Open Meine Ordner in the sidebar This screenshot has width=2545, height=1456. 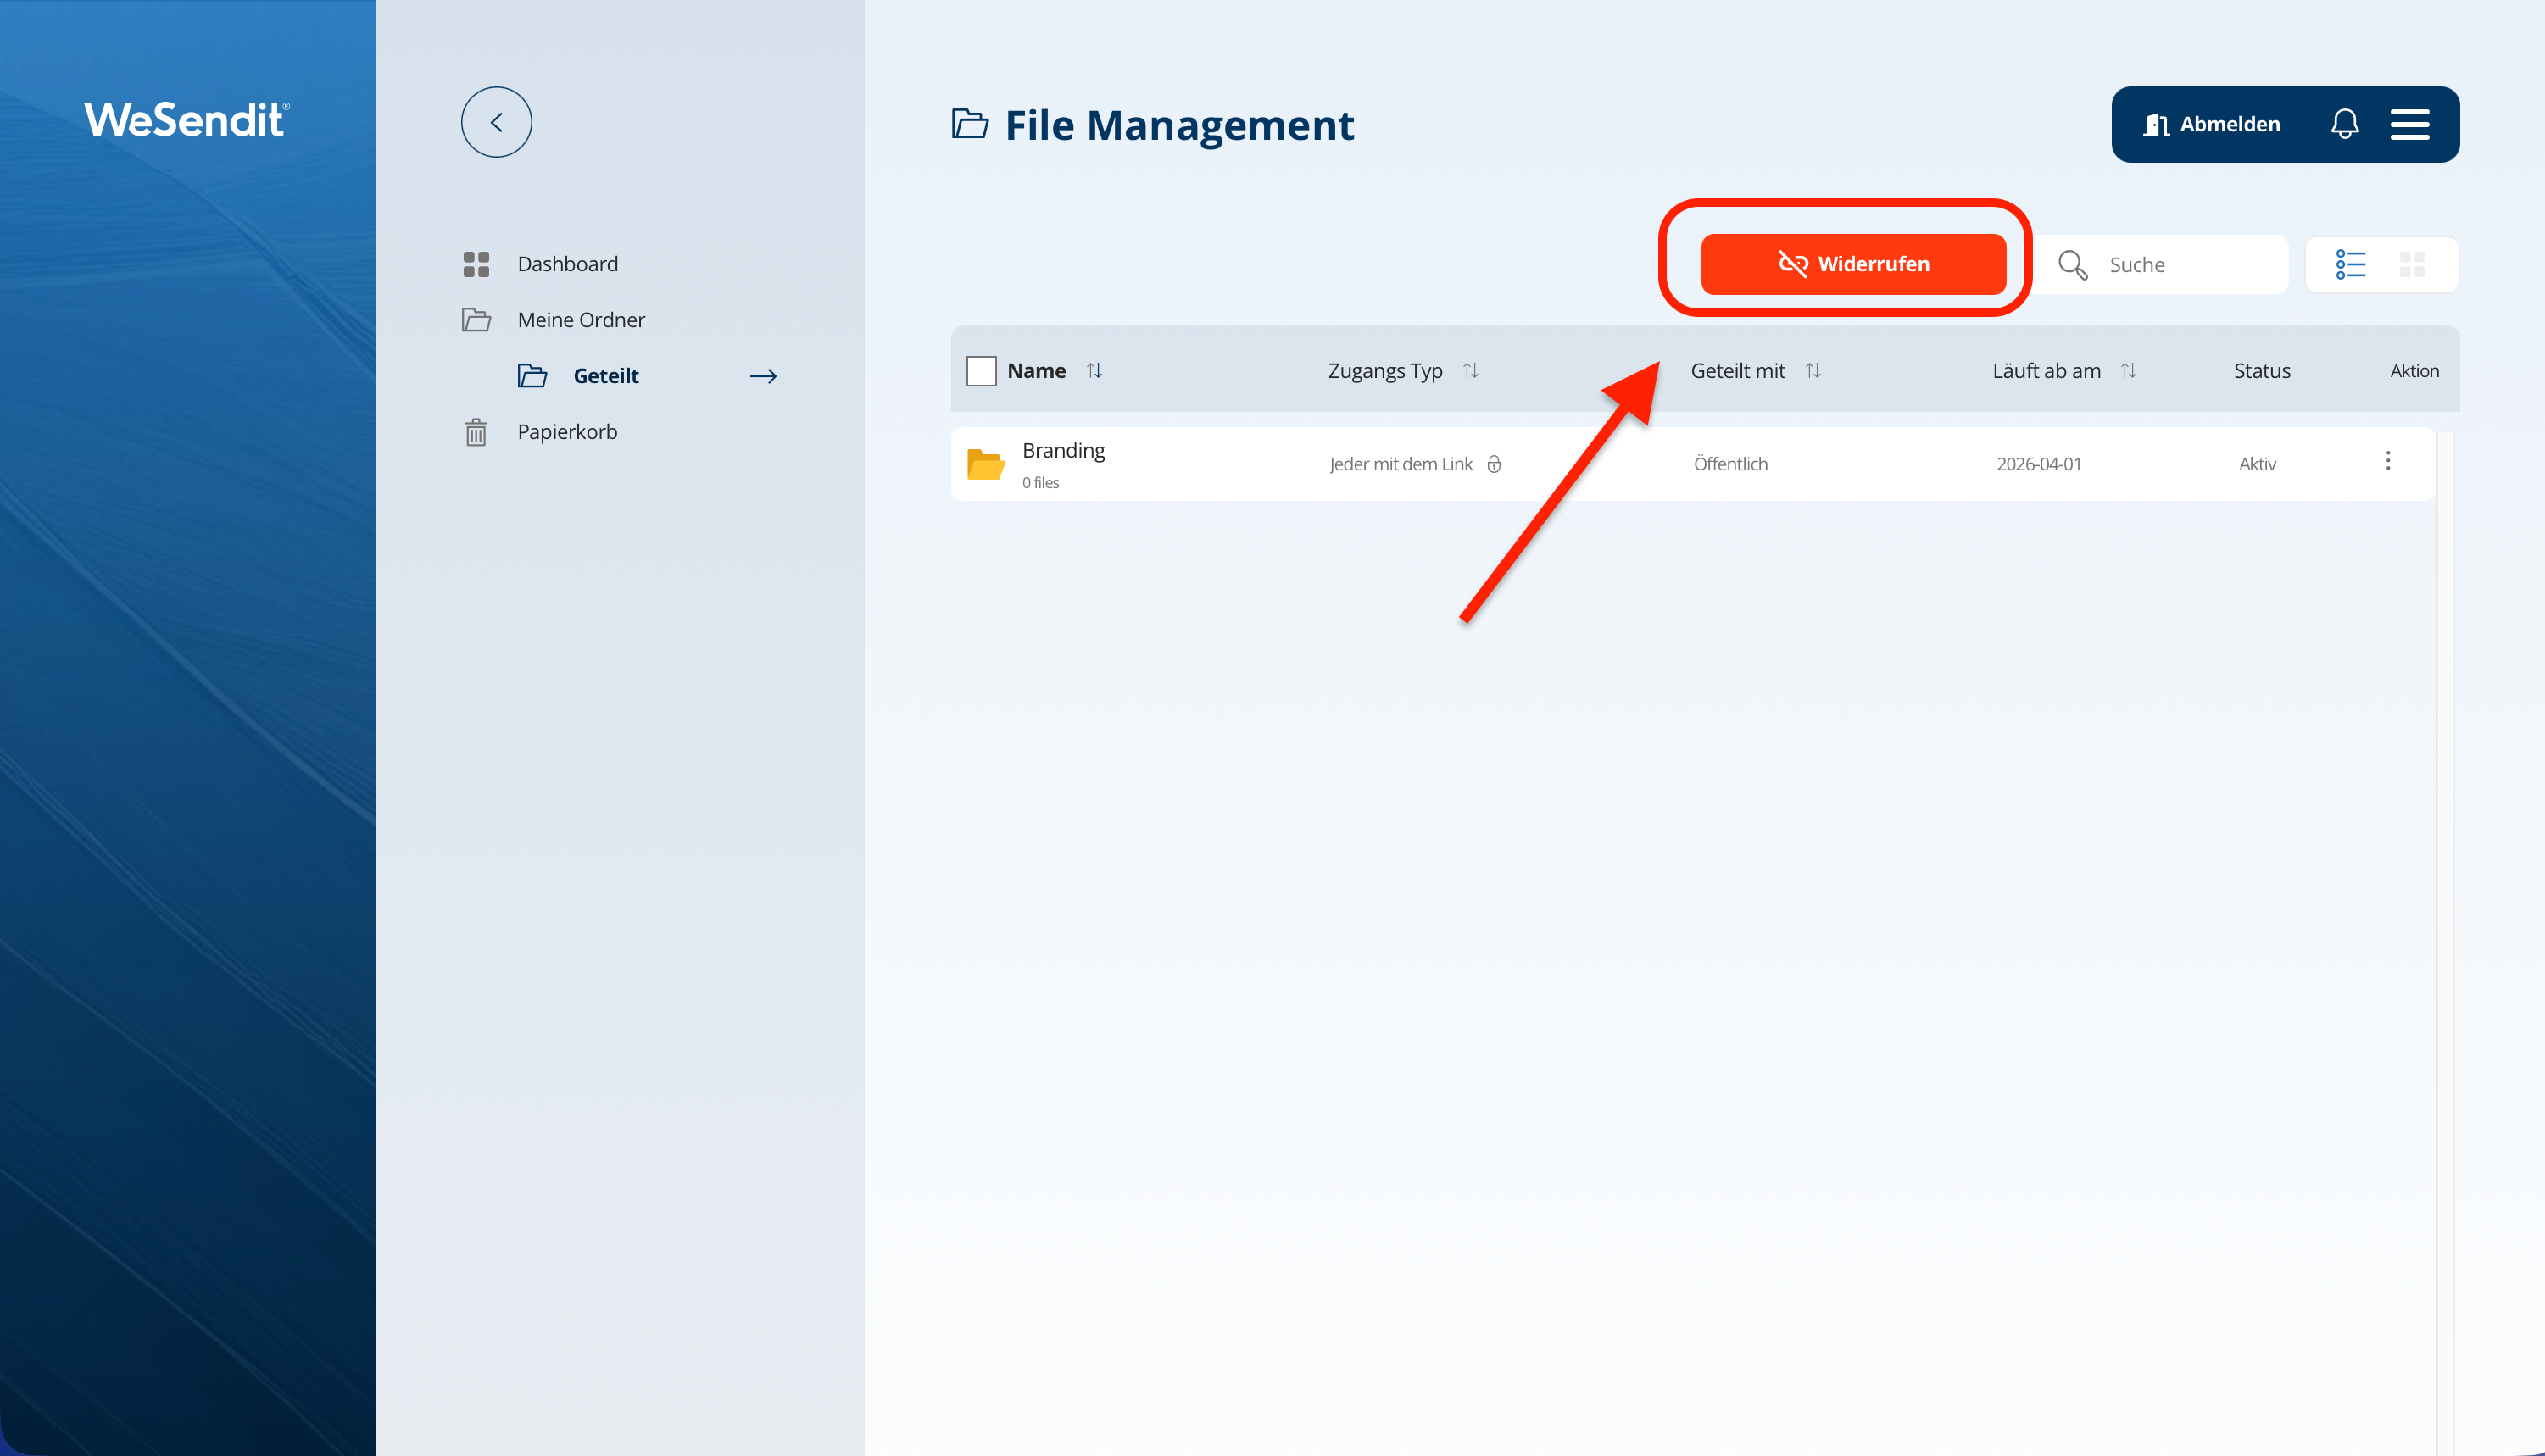point(581,320)
